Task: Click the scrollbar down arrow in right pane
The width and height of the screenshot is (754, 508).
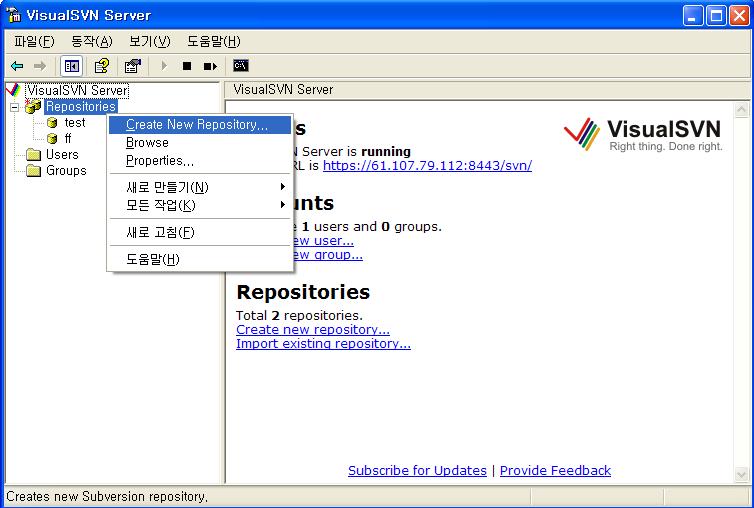Action: [741, 475]
